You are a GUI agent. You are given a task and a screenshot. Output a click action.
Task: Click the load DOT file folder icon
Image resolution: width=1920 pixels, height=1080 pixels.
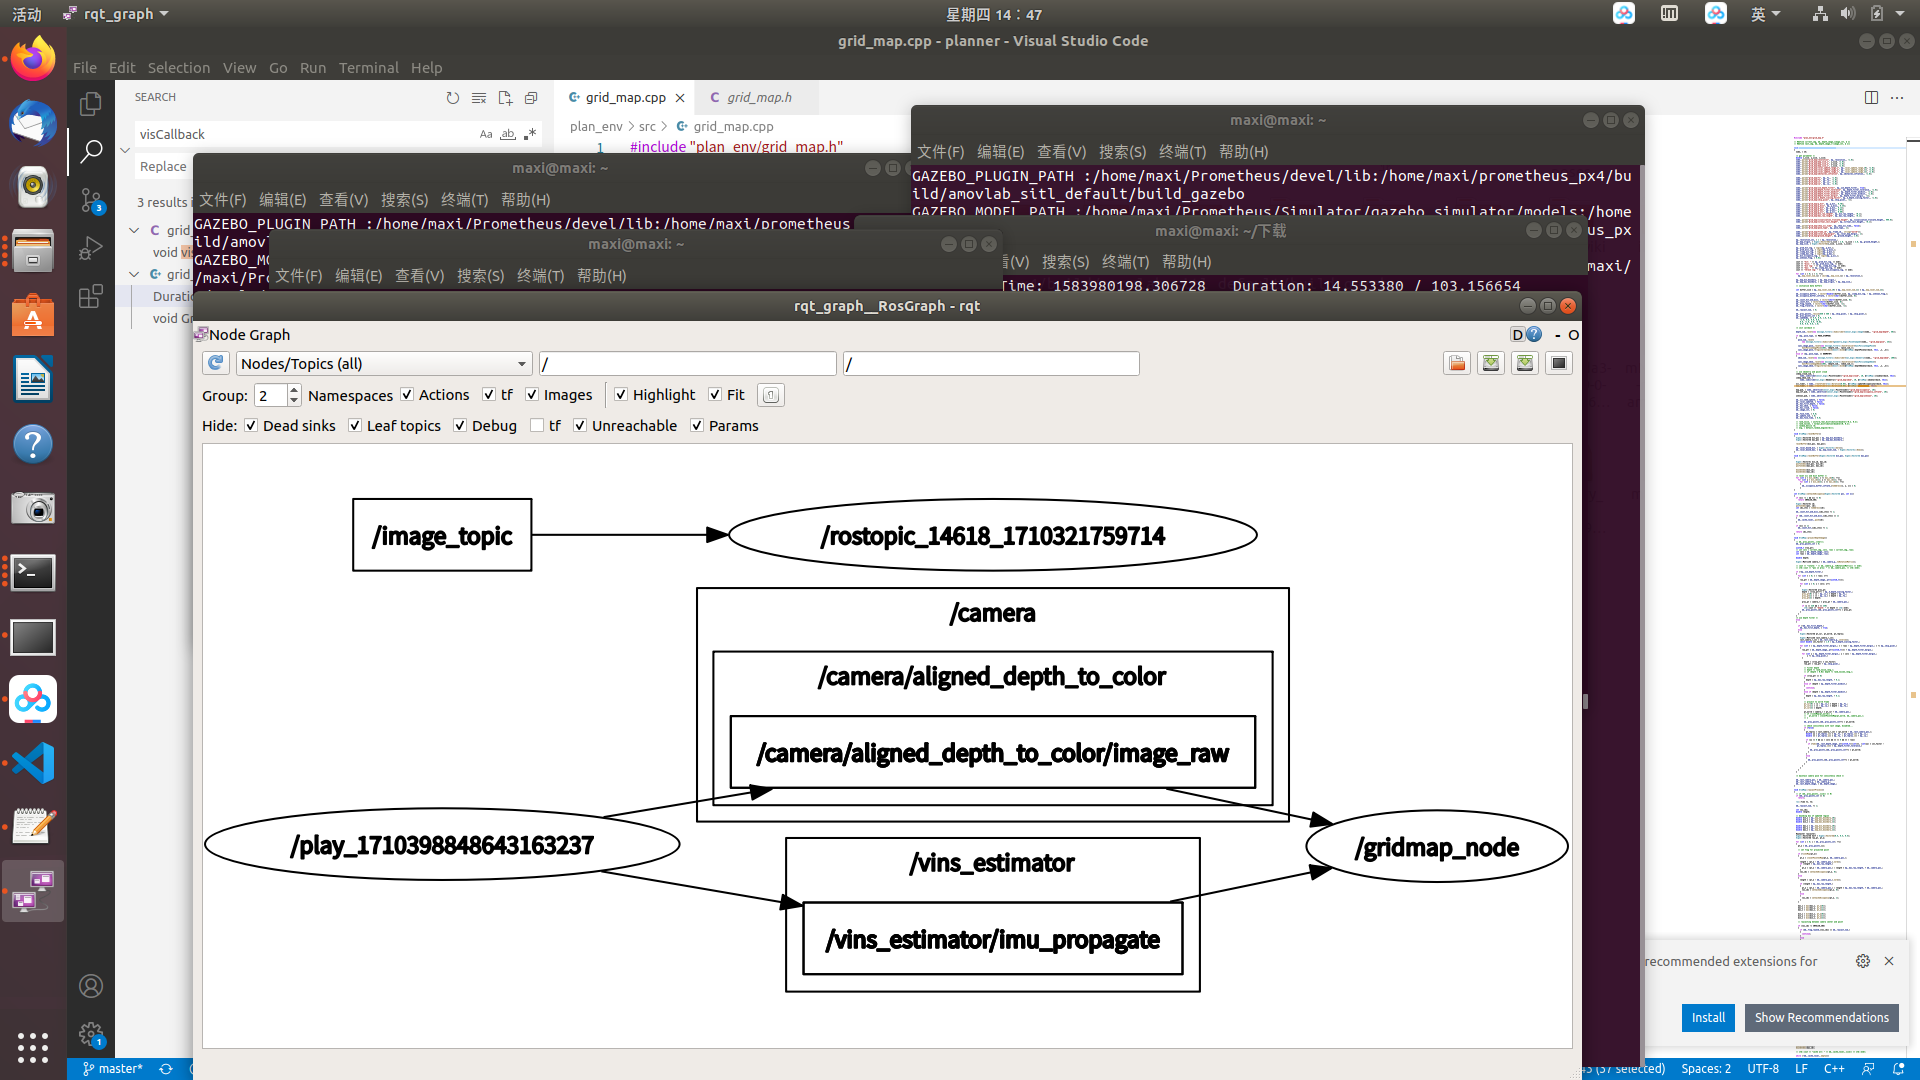(1457, 363)
